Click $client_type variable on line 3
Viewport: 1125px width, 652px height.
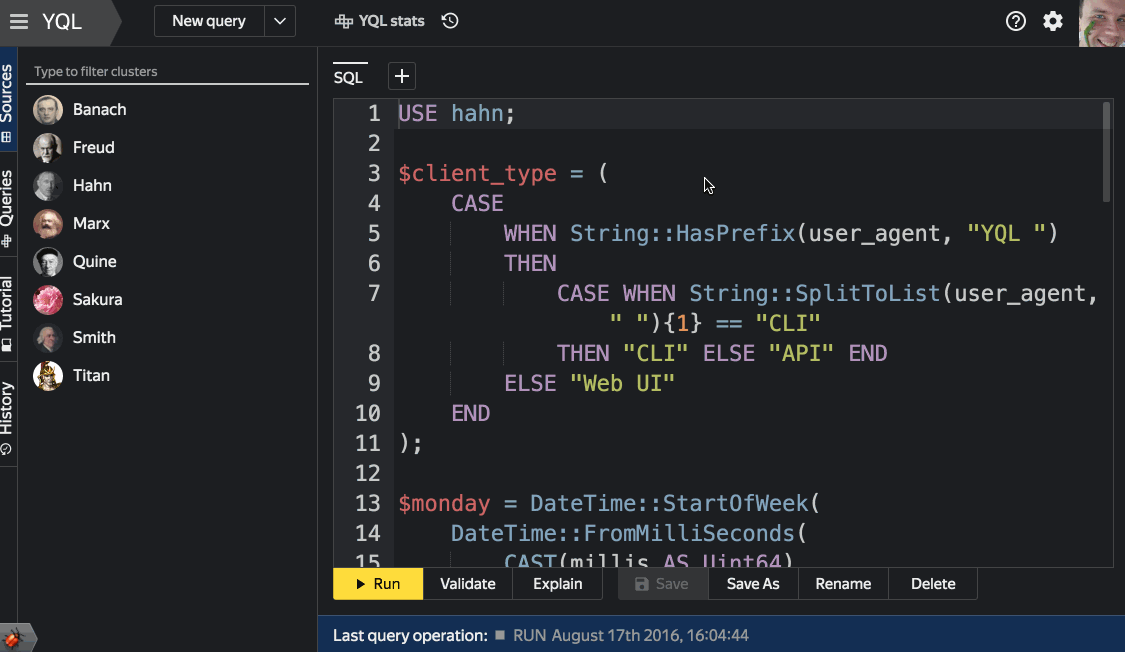(477, 174)
